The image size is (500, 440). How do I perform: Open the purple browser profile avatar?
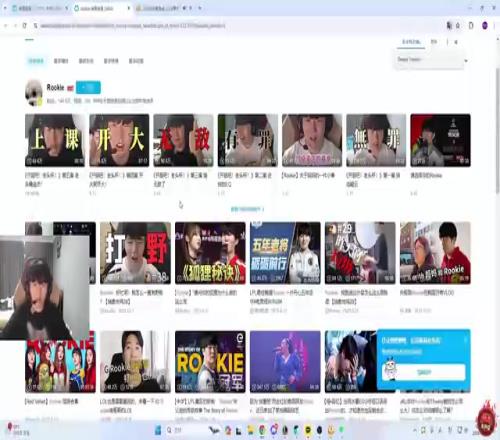pyautogui.click(x=485, y=25)
